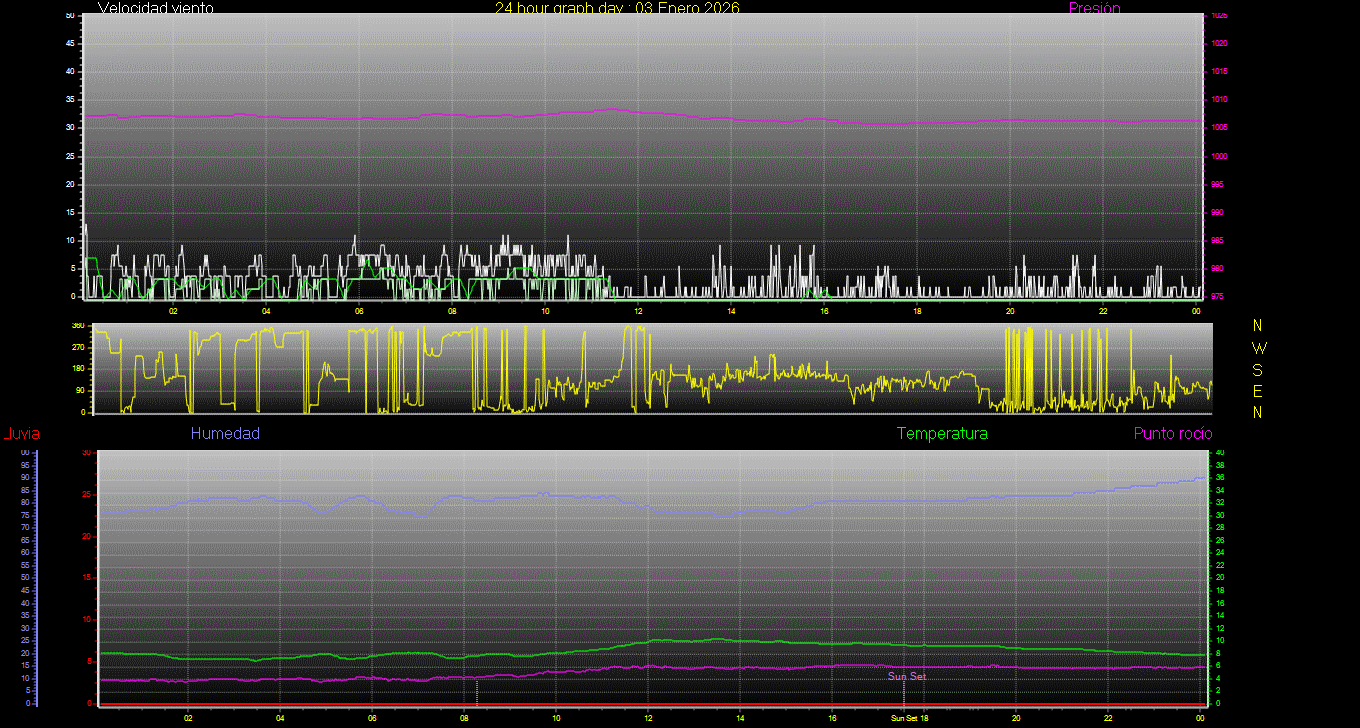The image size is (1360, 728).
Task: Click the W wind direction letter
Action: click(x=1258, y=348)
